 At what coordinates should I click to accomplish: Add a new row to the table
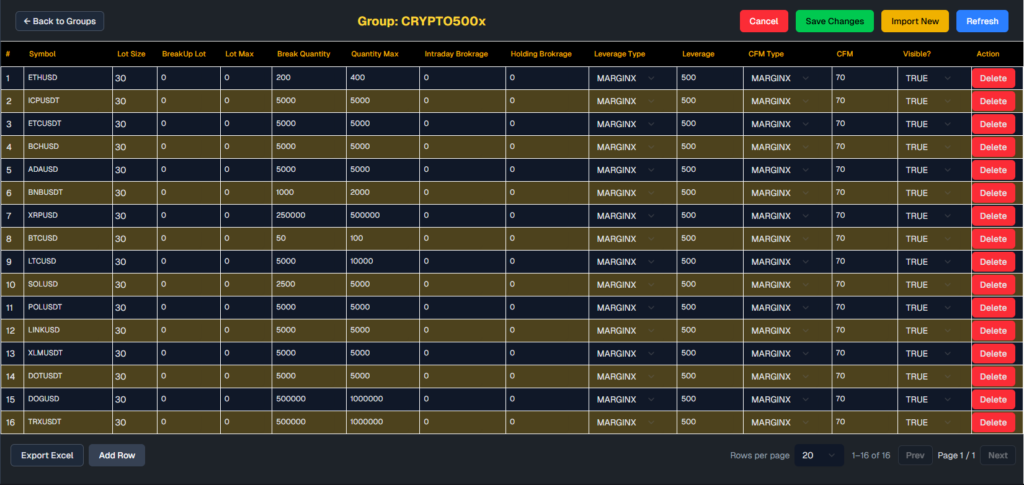[117, 456]
